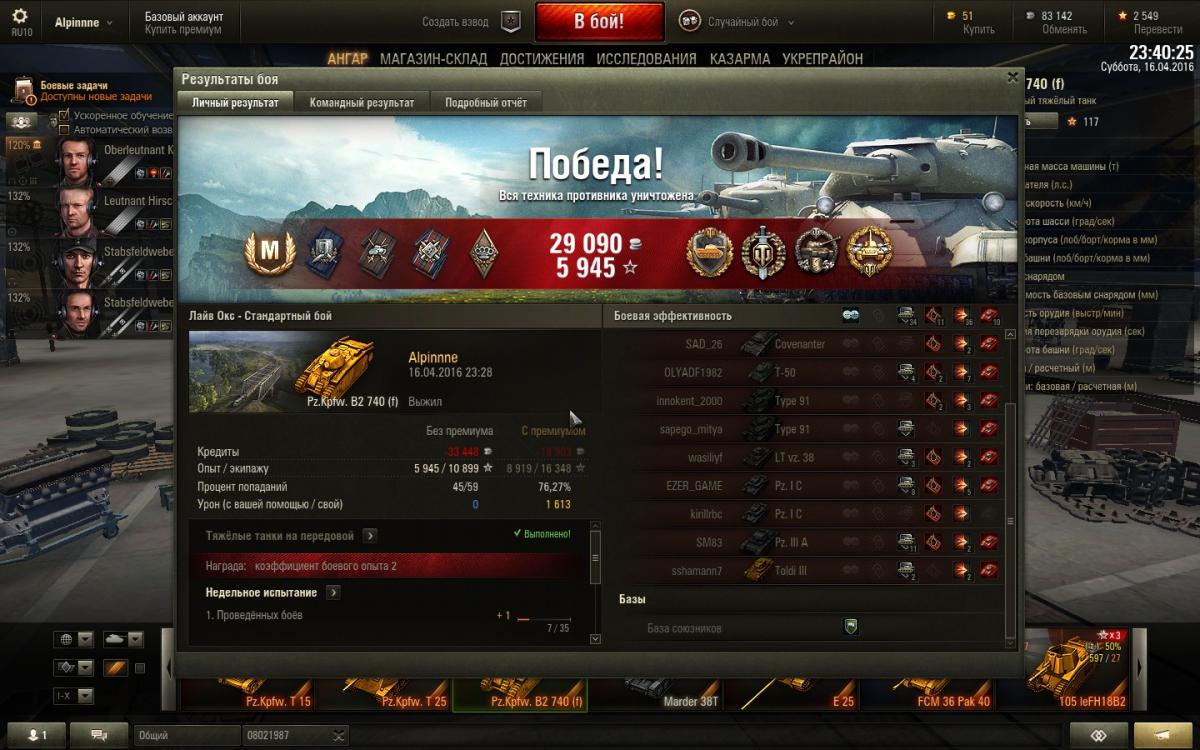Toggle accelerated crew training checkbox
The height and width of the screenshot is (750, 1200).
[x=65, y=116]
